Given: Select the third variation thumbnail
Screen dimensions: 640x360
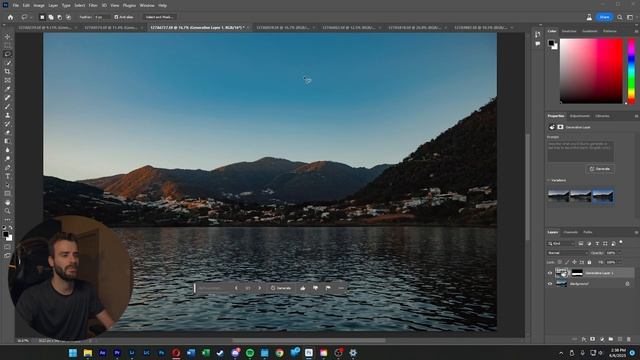Looking at the screenshot, I should (x=603, y=196).
